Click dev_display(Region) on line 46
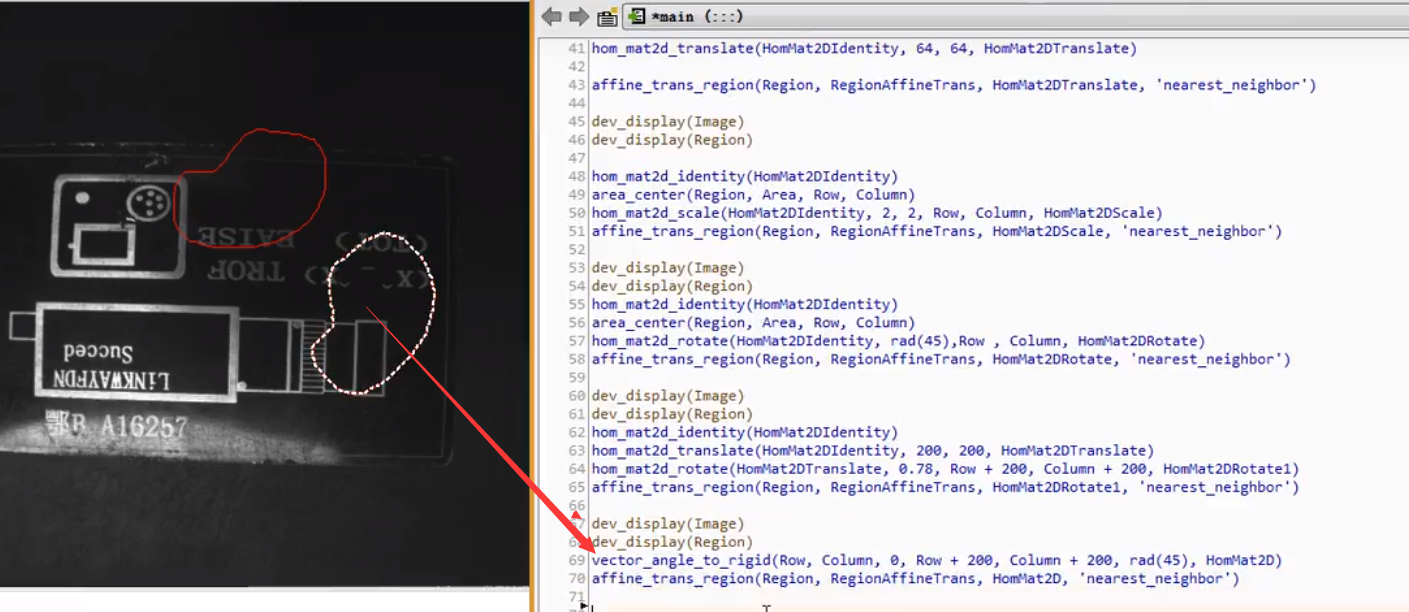The width and height of the screenshot is (1409, 612). tap(672, 140)
